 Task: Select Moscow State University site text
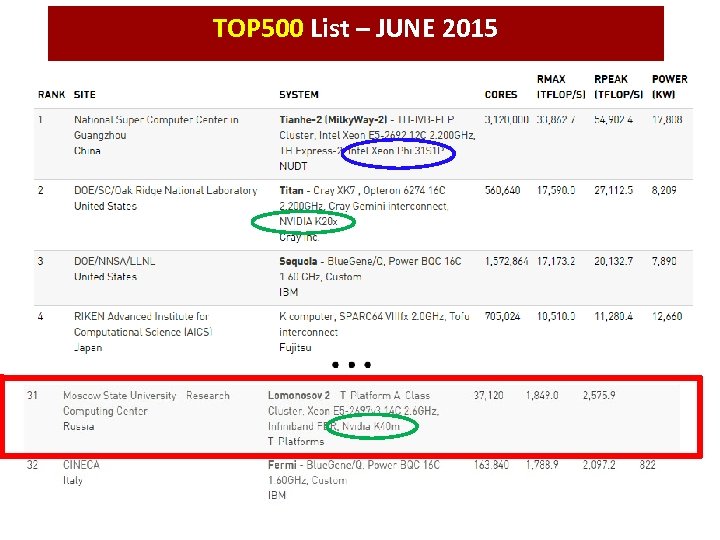(119, 395)
